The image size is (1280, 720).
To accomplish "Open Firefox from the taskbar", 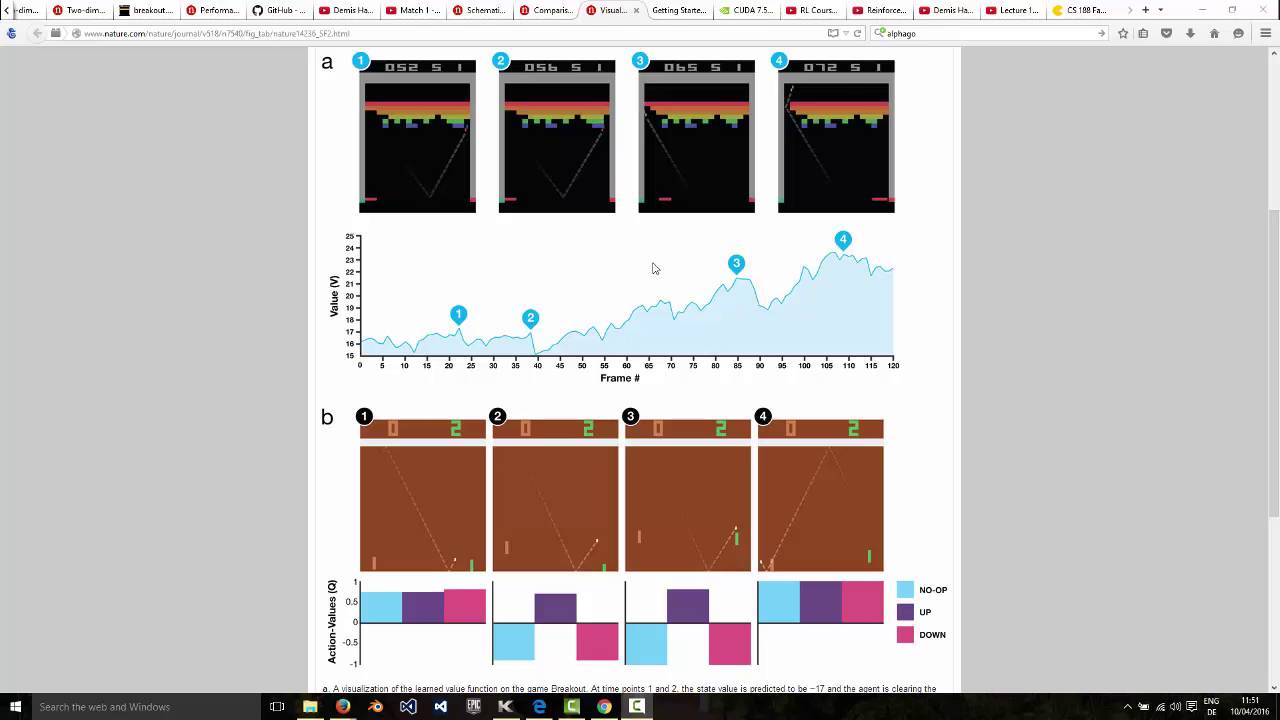I will 343,706.
